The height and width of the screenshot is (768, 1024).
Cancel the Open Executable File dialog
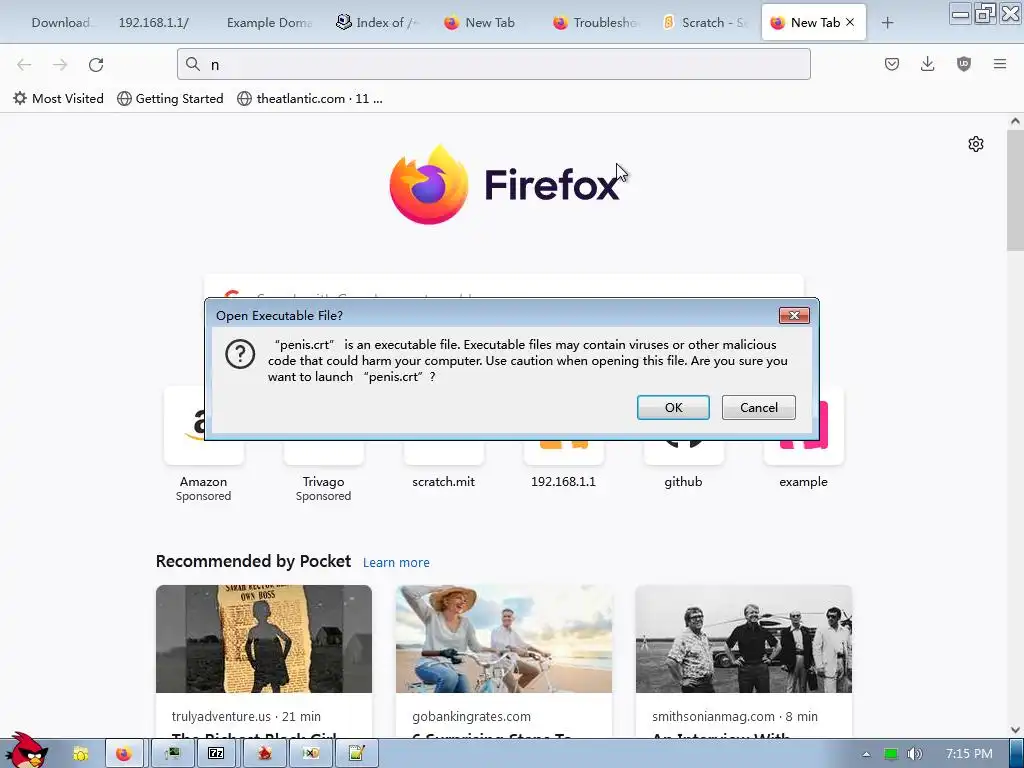[758, 408]
